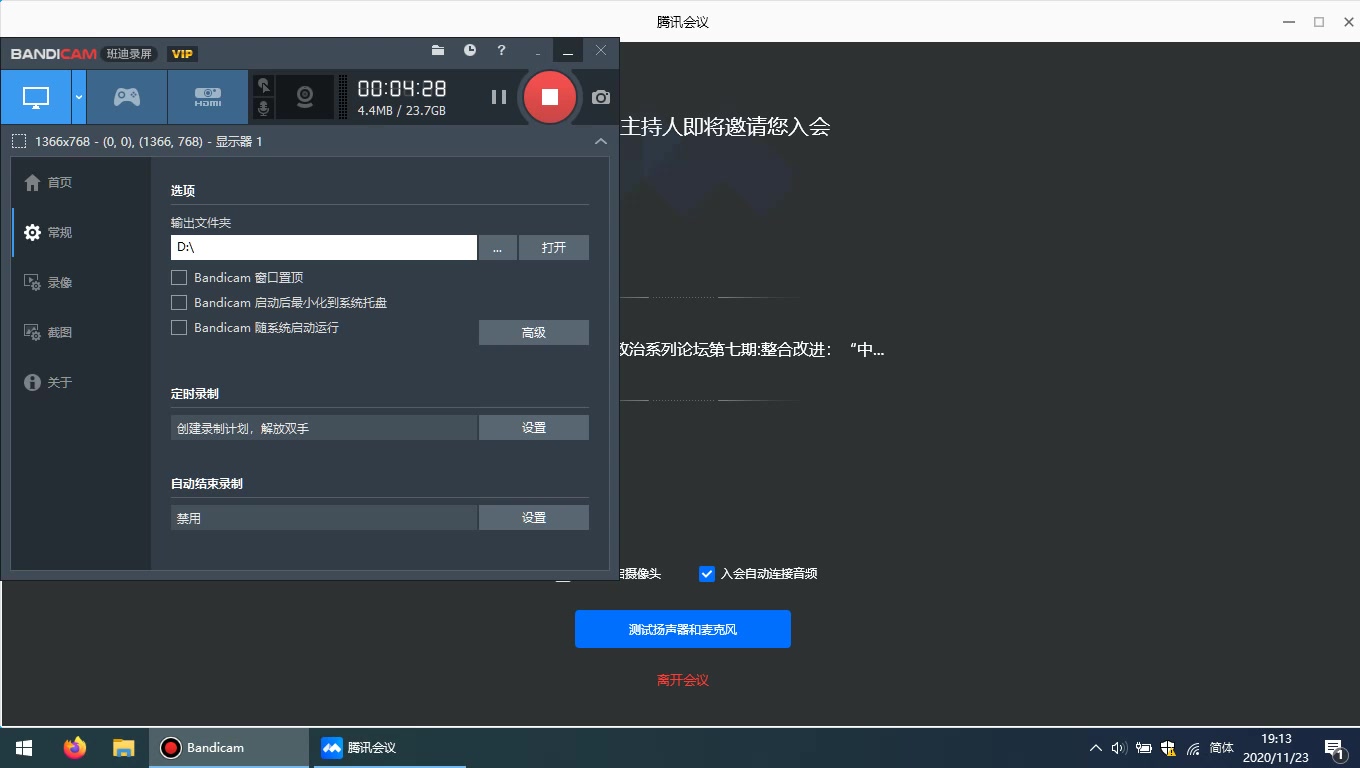This screenshot has width=1360, height=768.
Task: Browse output folder with the ... button
Action: tap(498, 247)
